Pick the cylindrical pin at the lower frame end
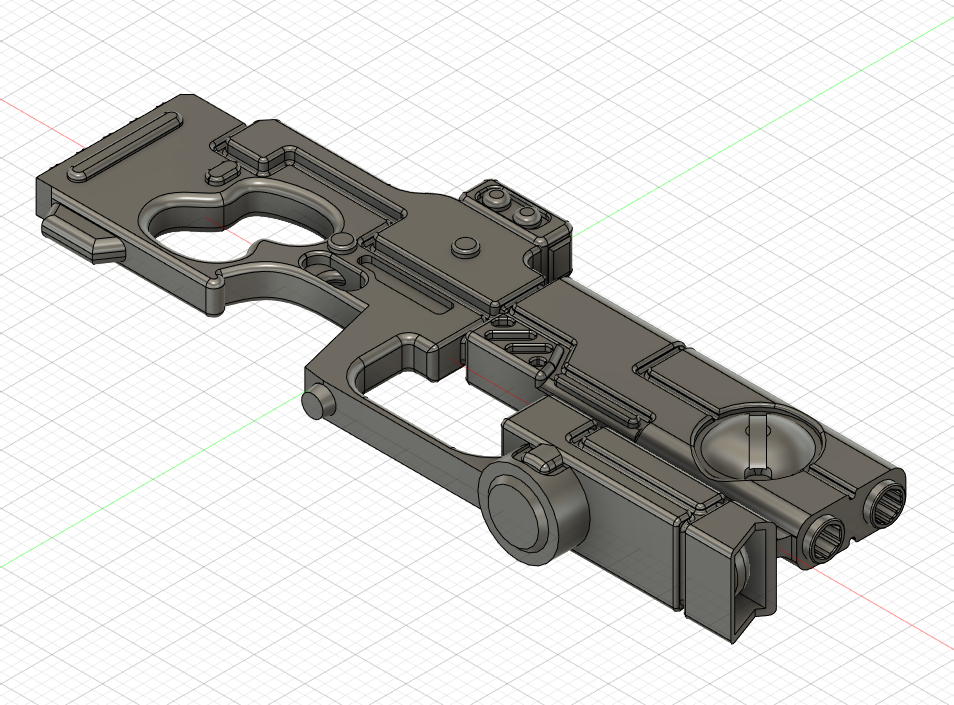 [317, 401]
